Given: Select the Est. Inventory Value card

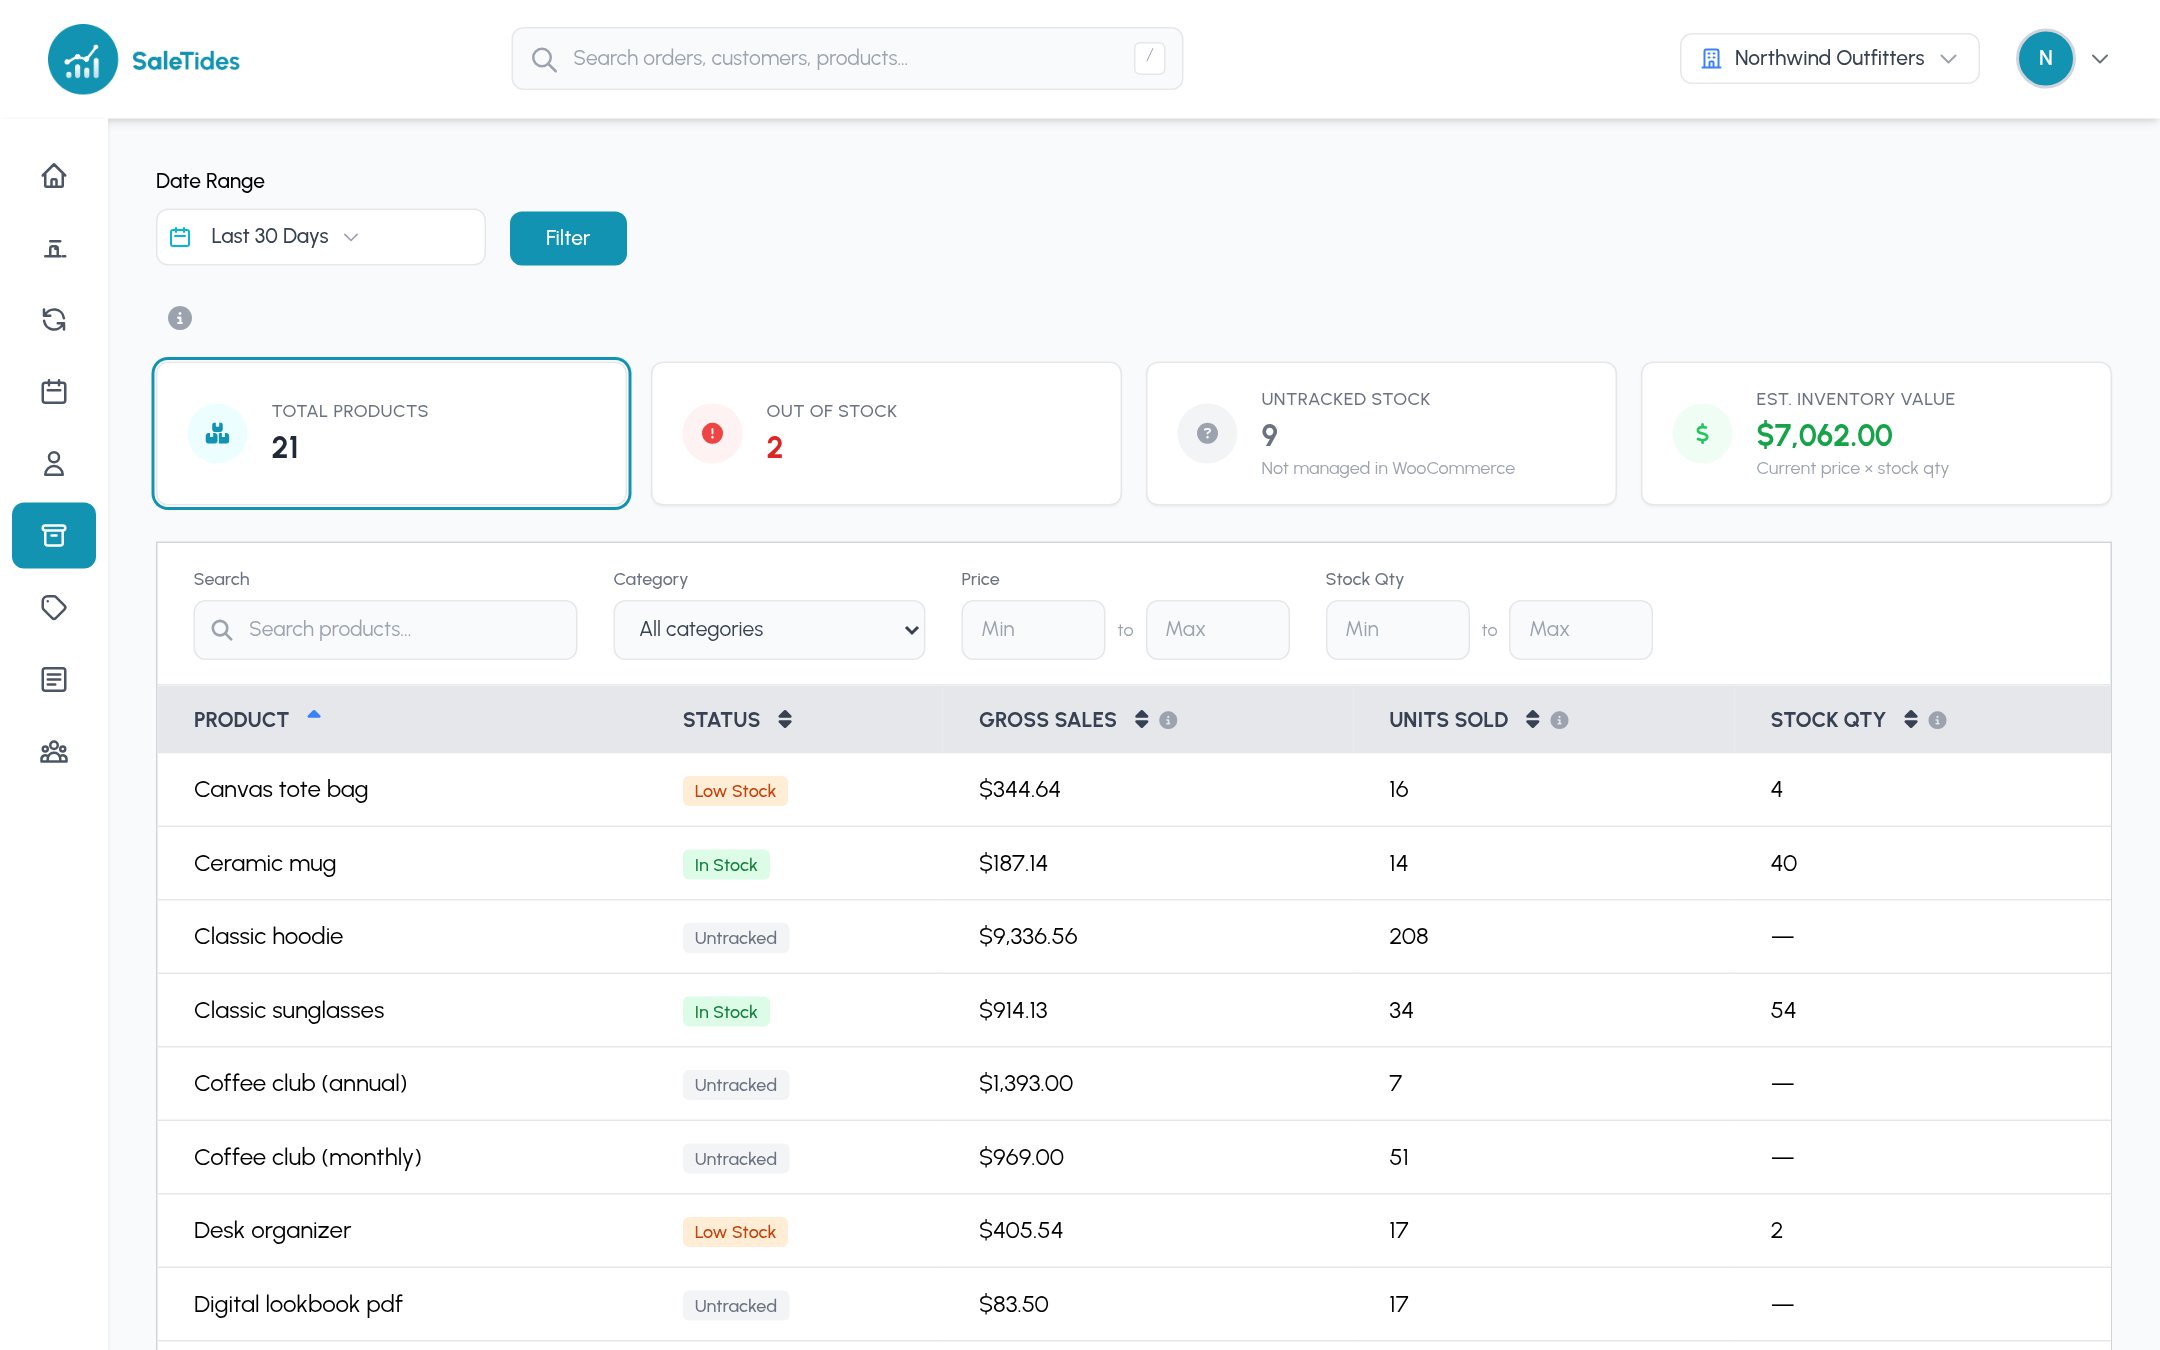Looking at the screenshot, I should (x=1876, y=433).
